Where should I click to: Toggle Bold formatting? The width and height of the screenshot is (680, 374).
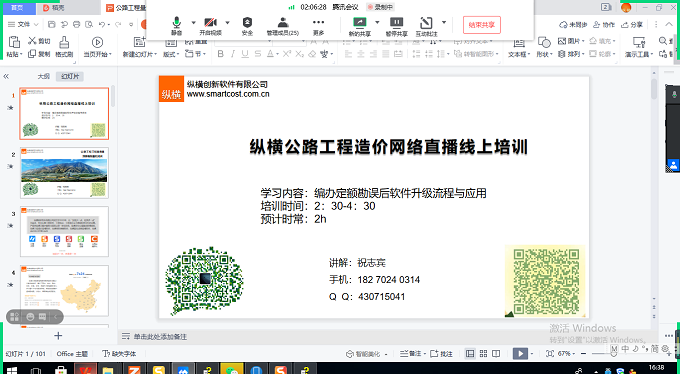point(220,54)
